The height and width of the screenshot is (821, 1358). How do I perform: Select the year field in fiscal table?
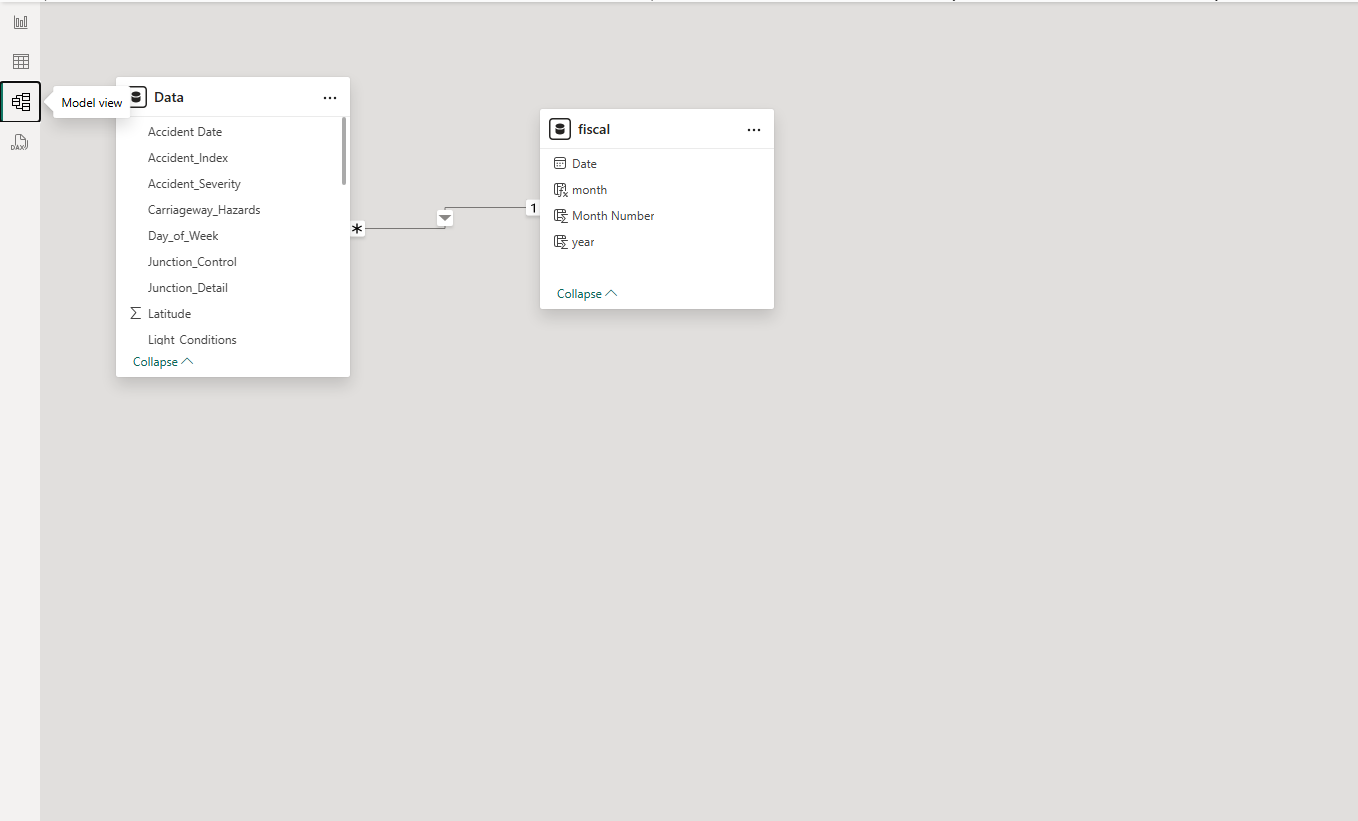click(x=583, y=242)
